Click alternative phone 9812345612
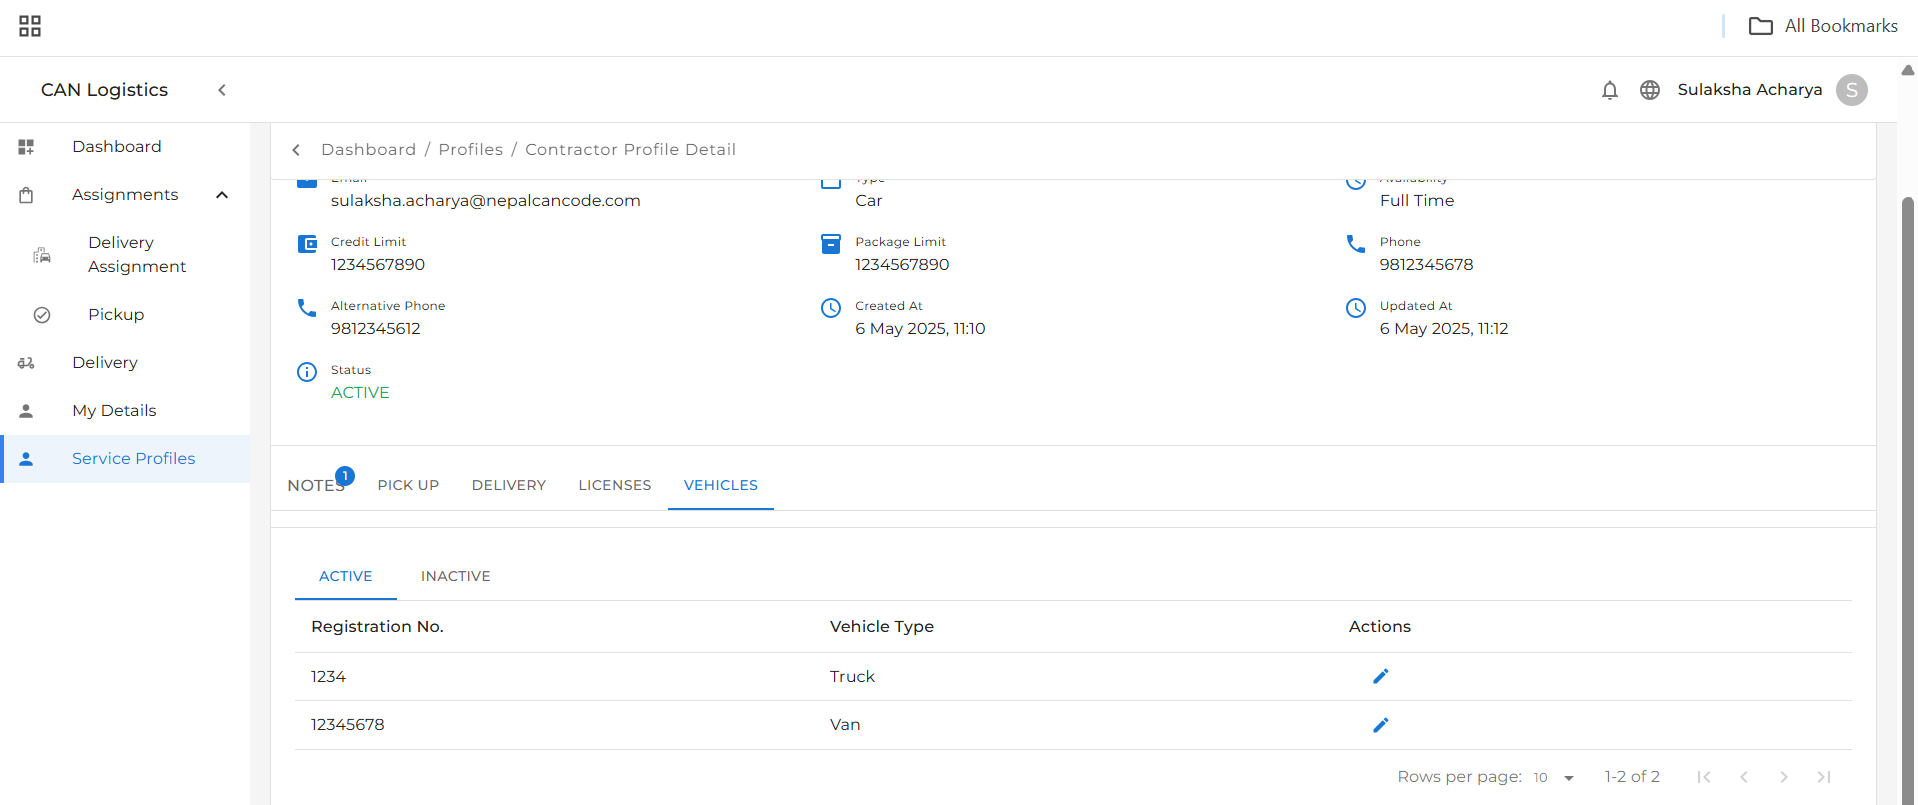Screen dimensions: 1918x805 [376, 329]
